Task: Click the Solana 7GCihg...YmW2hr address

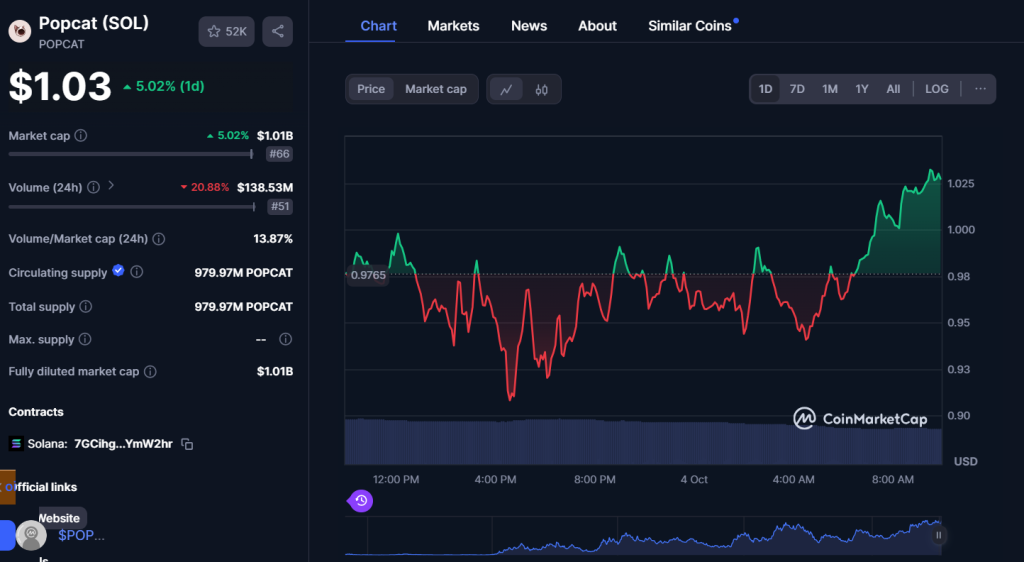Action: [x=123, y=444]
